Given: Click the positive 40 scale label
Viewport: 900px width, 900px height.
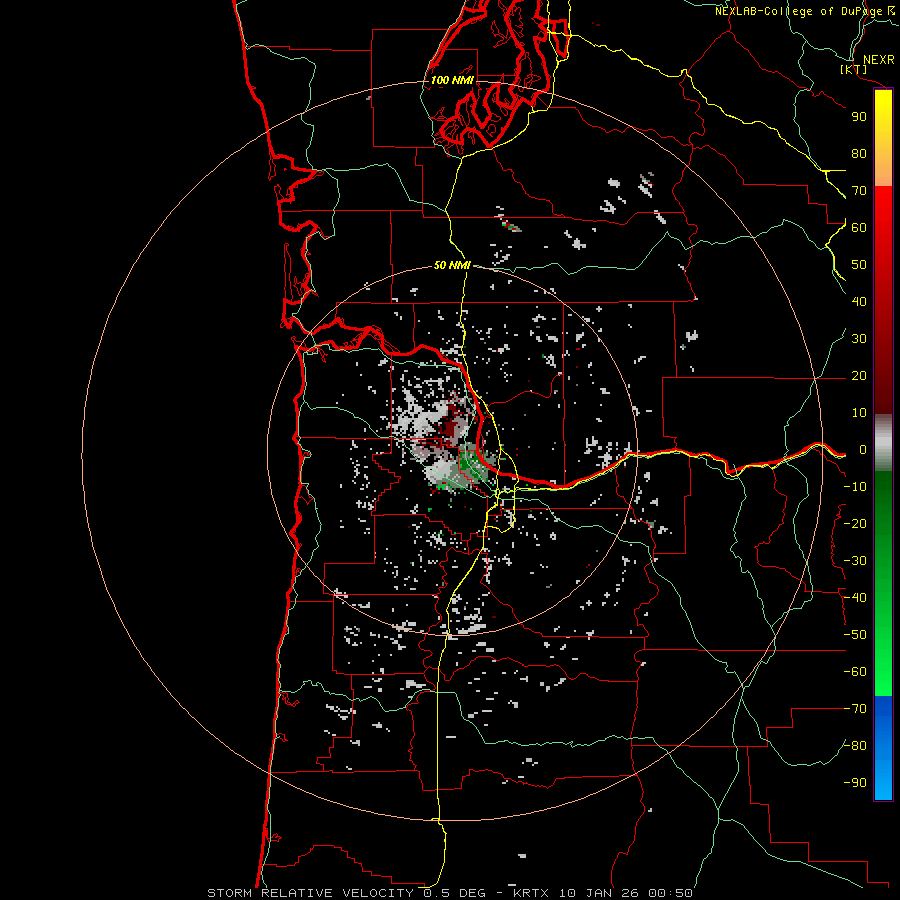Looking at the screenshot, I should (859, 301).
